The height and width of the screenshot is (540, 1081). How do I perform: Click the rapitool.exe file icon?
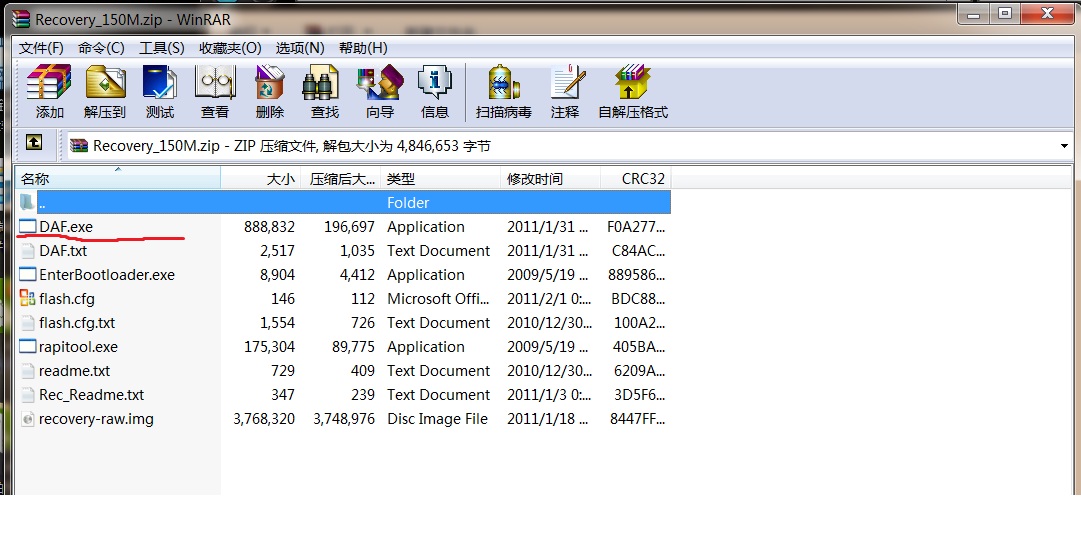click(27, 346)
